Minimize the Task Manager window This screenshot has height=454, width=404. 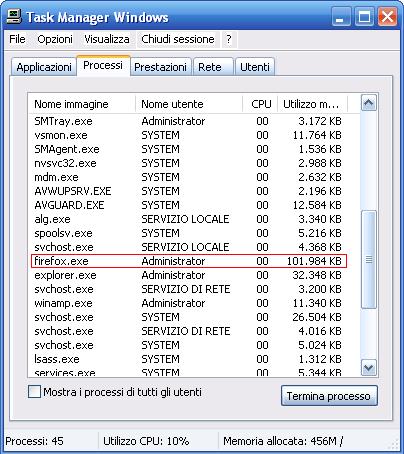click(x=341, y=17)
